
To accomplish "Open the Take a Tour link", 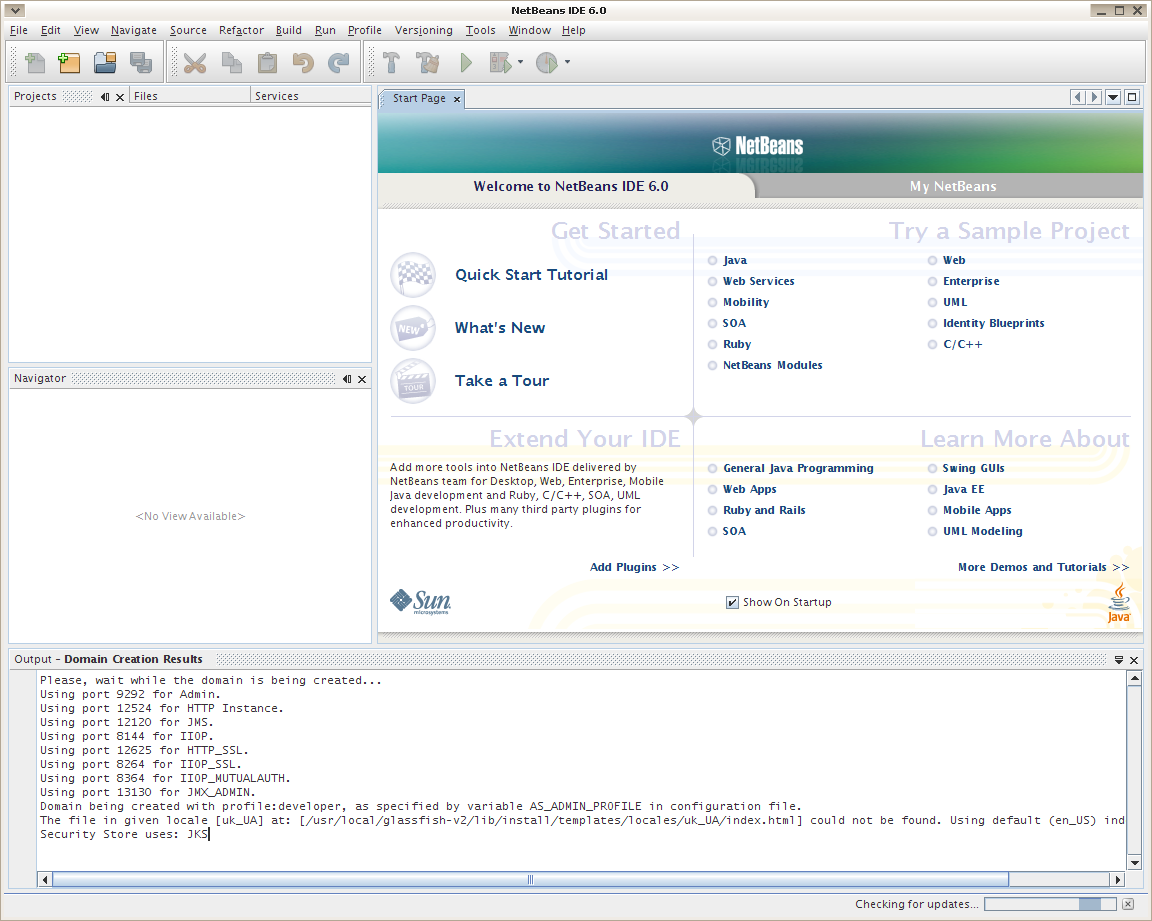I will click(502, 380).
